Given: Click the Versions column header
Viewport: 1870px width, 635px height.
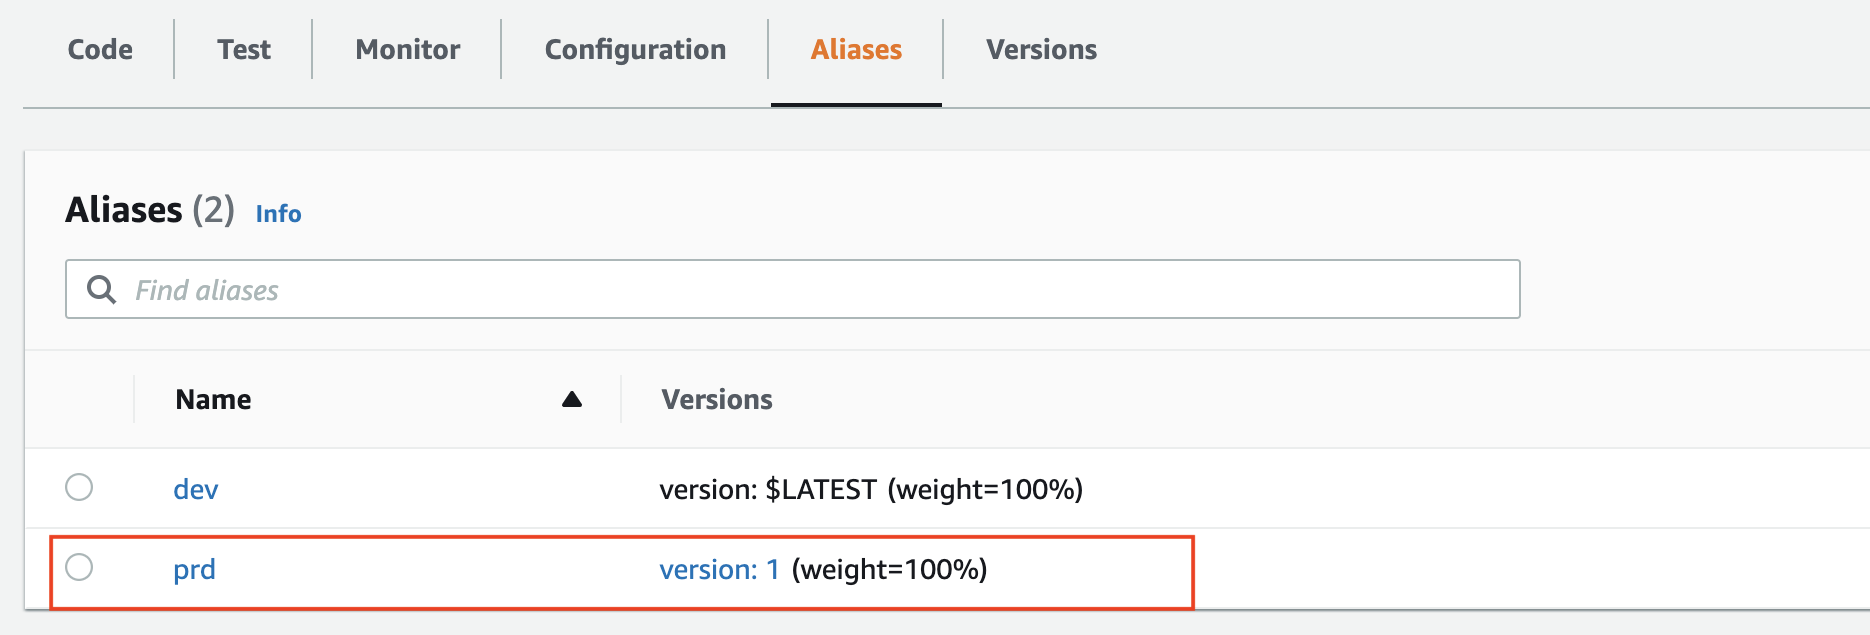Looking at the screenshot, I should coord(717,400).
